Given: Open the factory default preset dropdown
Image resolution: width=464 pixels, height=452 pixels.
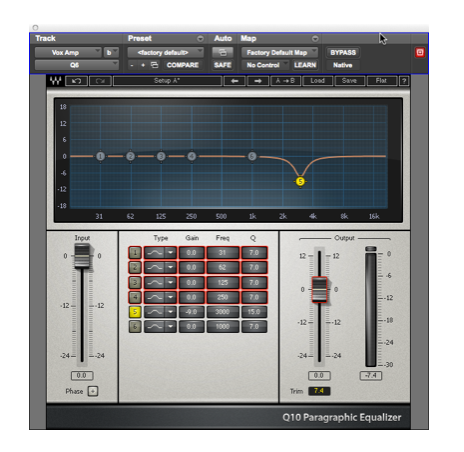Looking at the screenshot, I should [x=166, y=52].
